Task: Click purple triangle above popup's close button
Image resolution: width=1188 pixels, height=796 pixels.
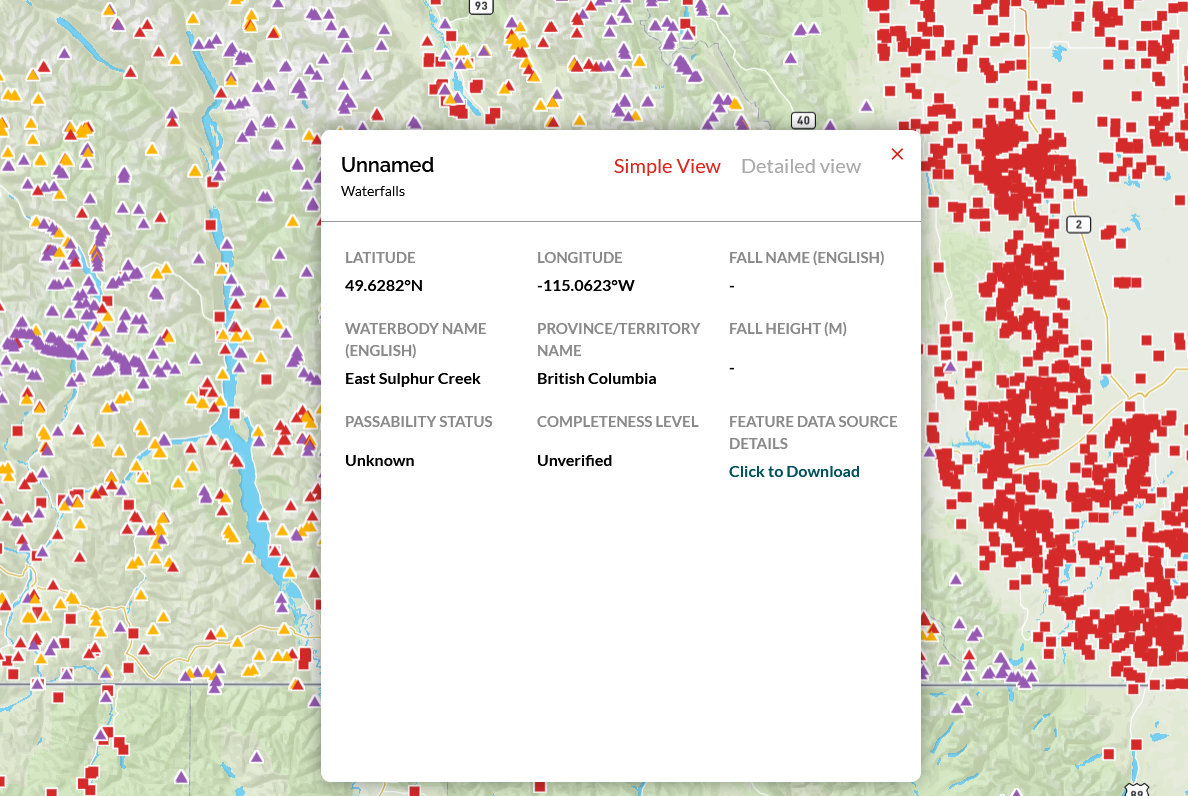Action: (866, 105)
